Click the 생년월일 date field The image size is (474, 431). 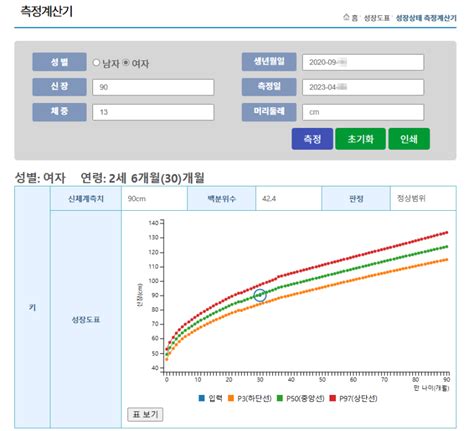tap(363, 62)
